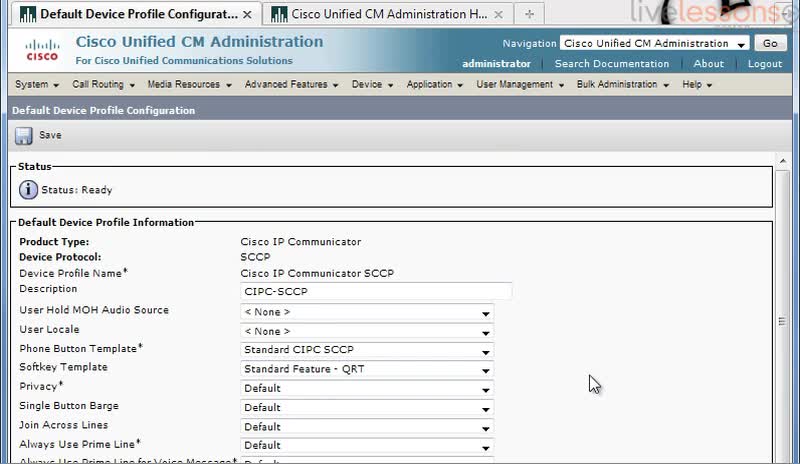Open the Call Routing menu
The image size is (800, 464).
103,85
